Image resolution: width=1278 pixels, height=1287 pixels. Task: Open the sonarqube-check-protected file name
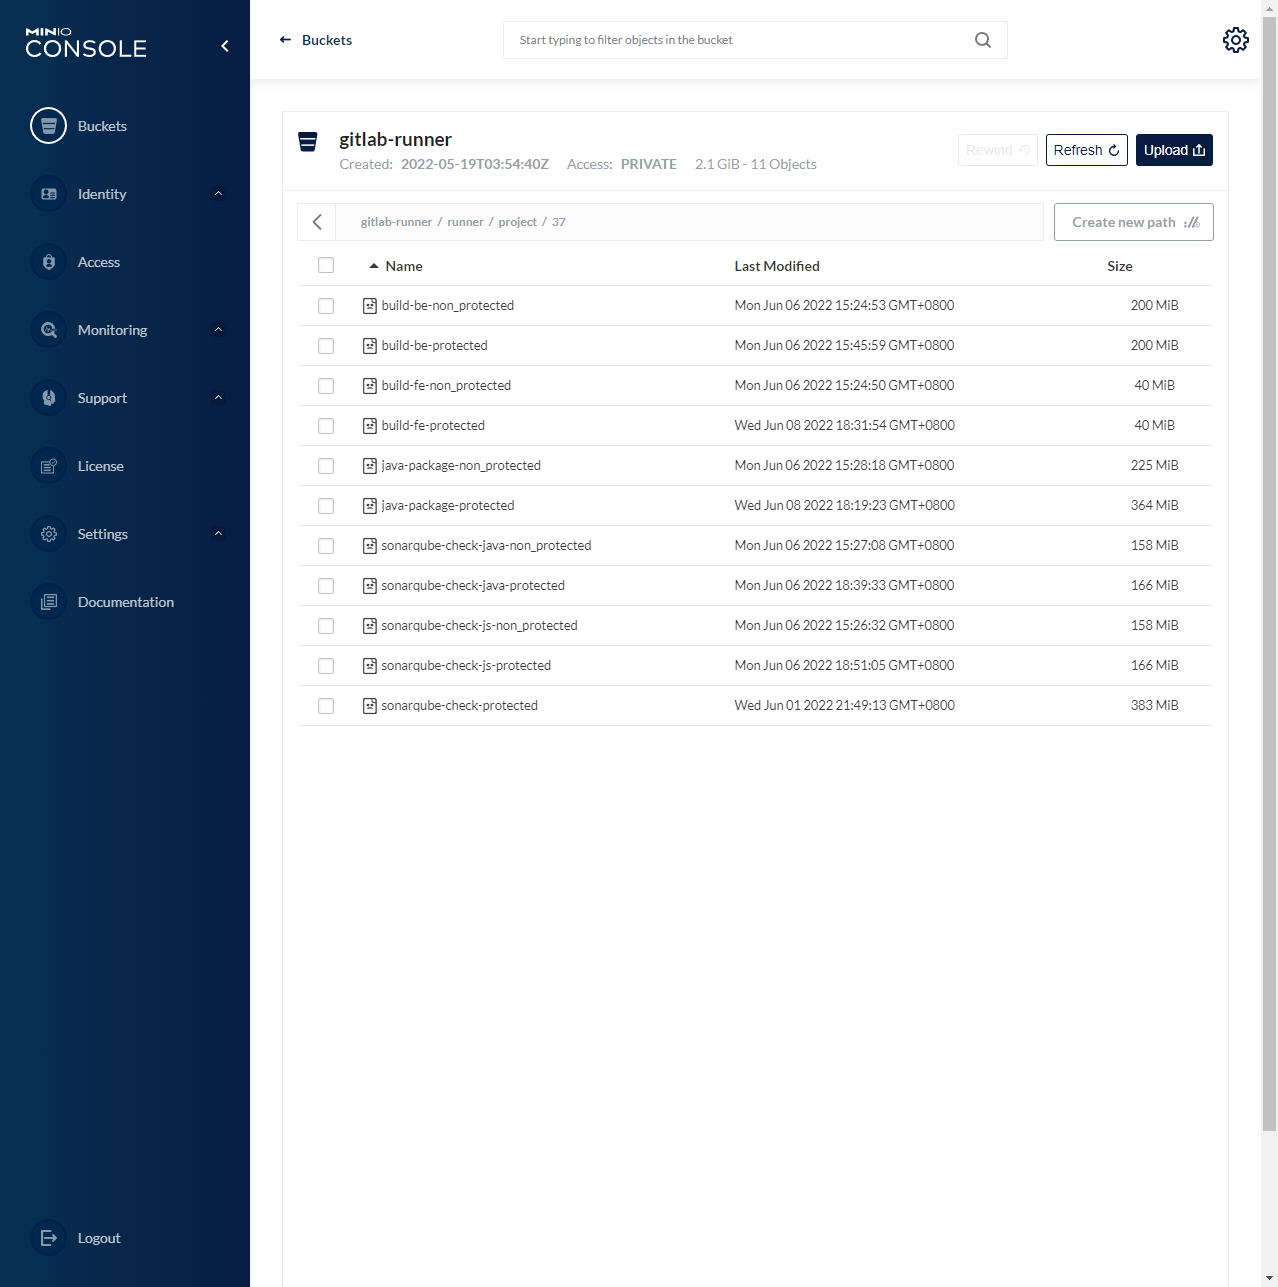click(459, 706)
